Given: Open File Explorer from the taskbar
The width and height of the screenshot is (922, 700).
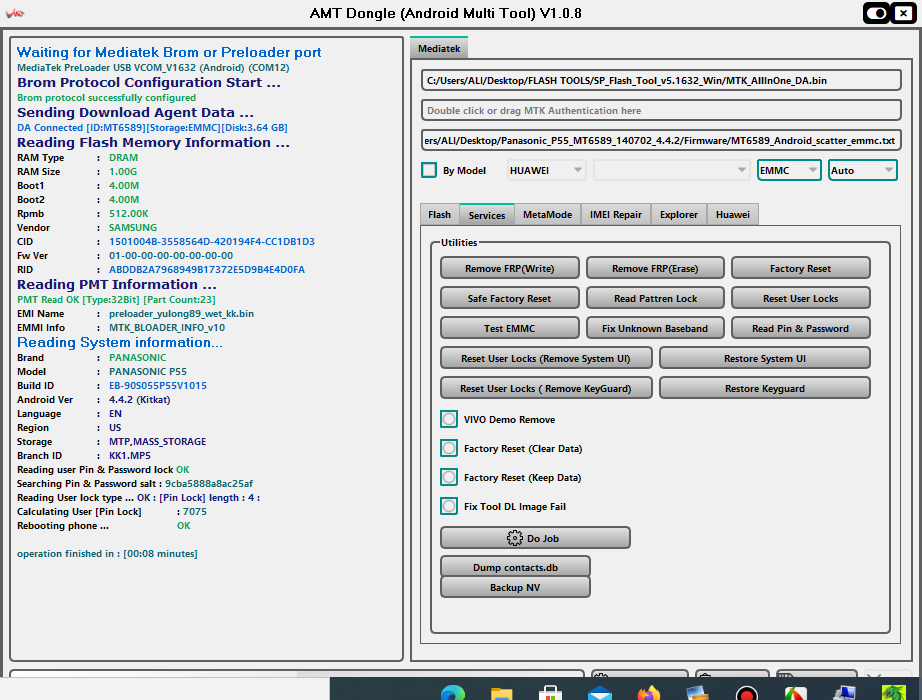Looking at the screenshot, I should click(502, 692).
